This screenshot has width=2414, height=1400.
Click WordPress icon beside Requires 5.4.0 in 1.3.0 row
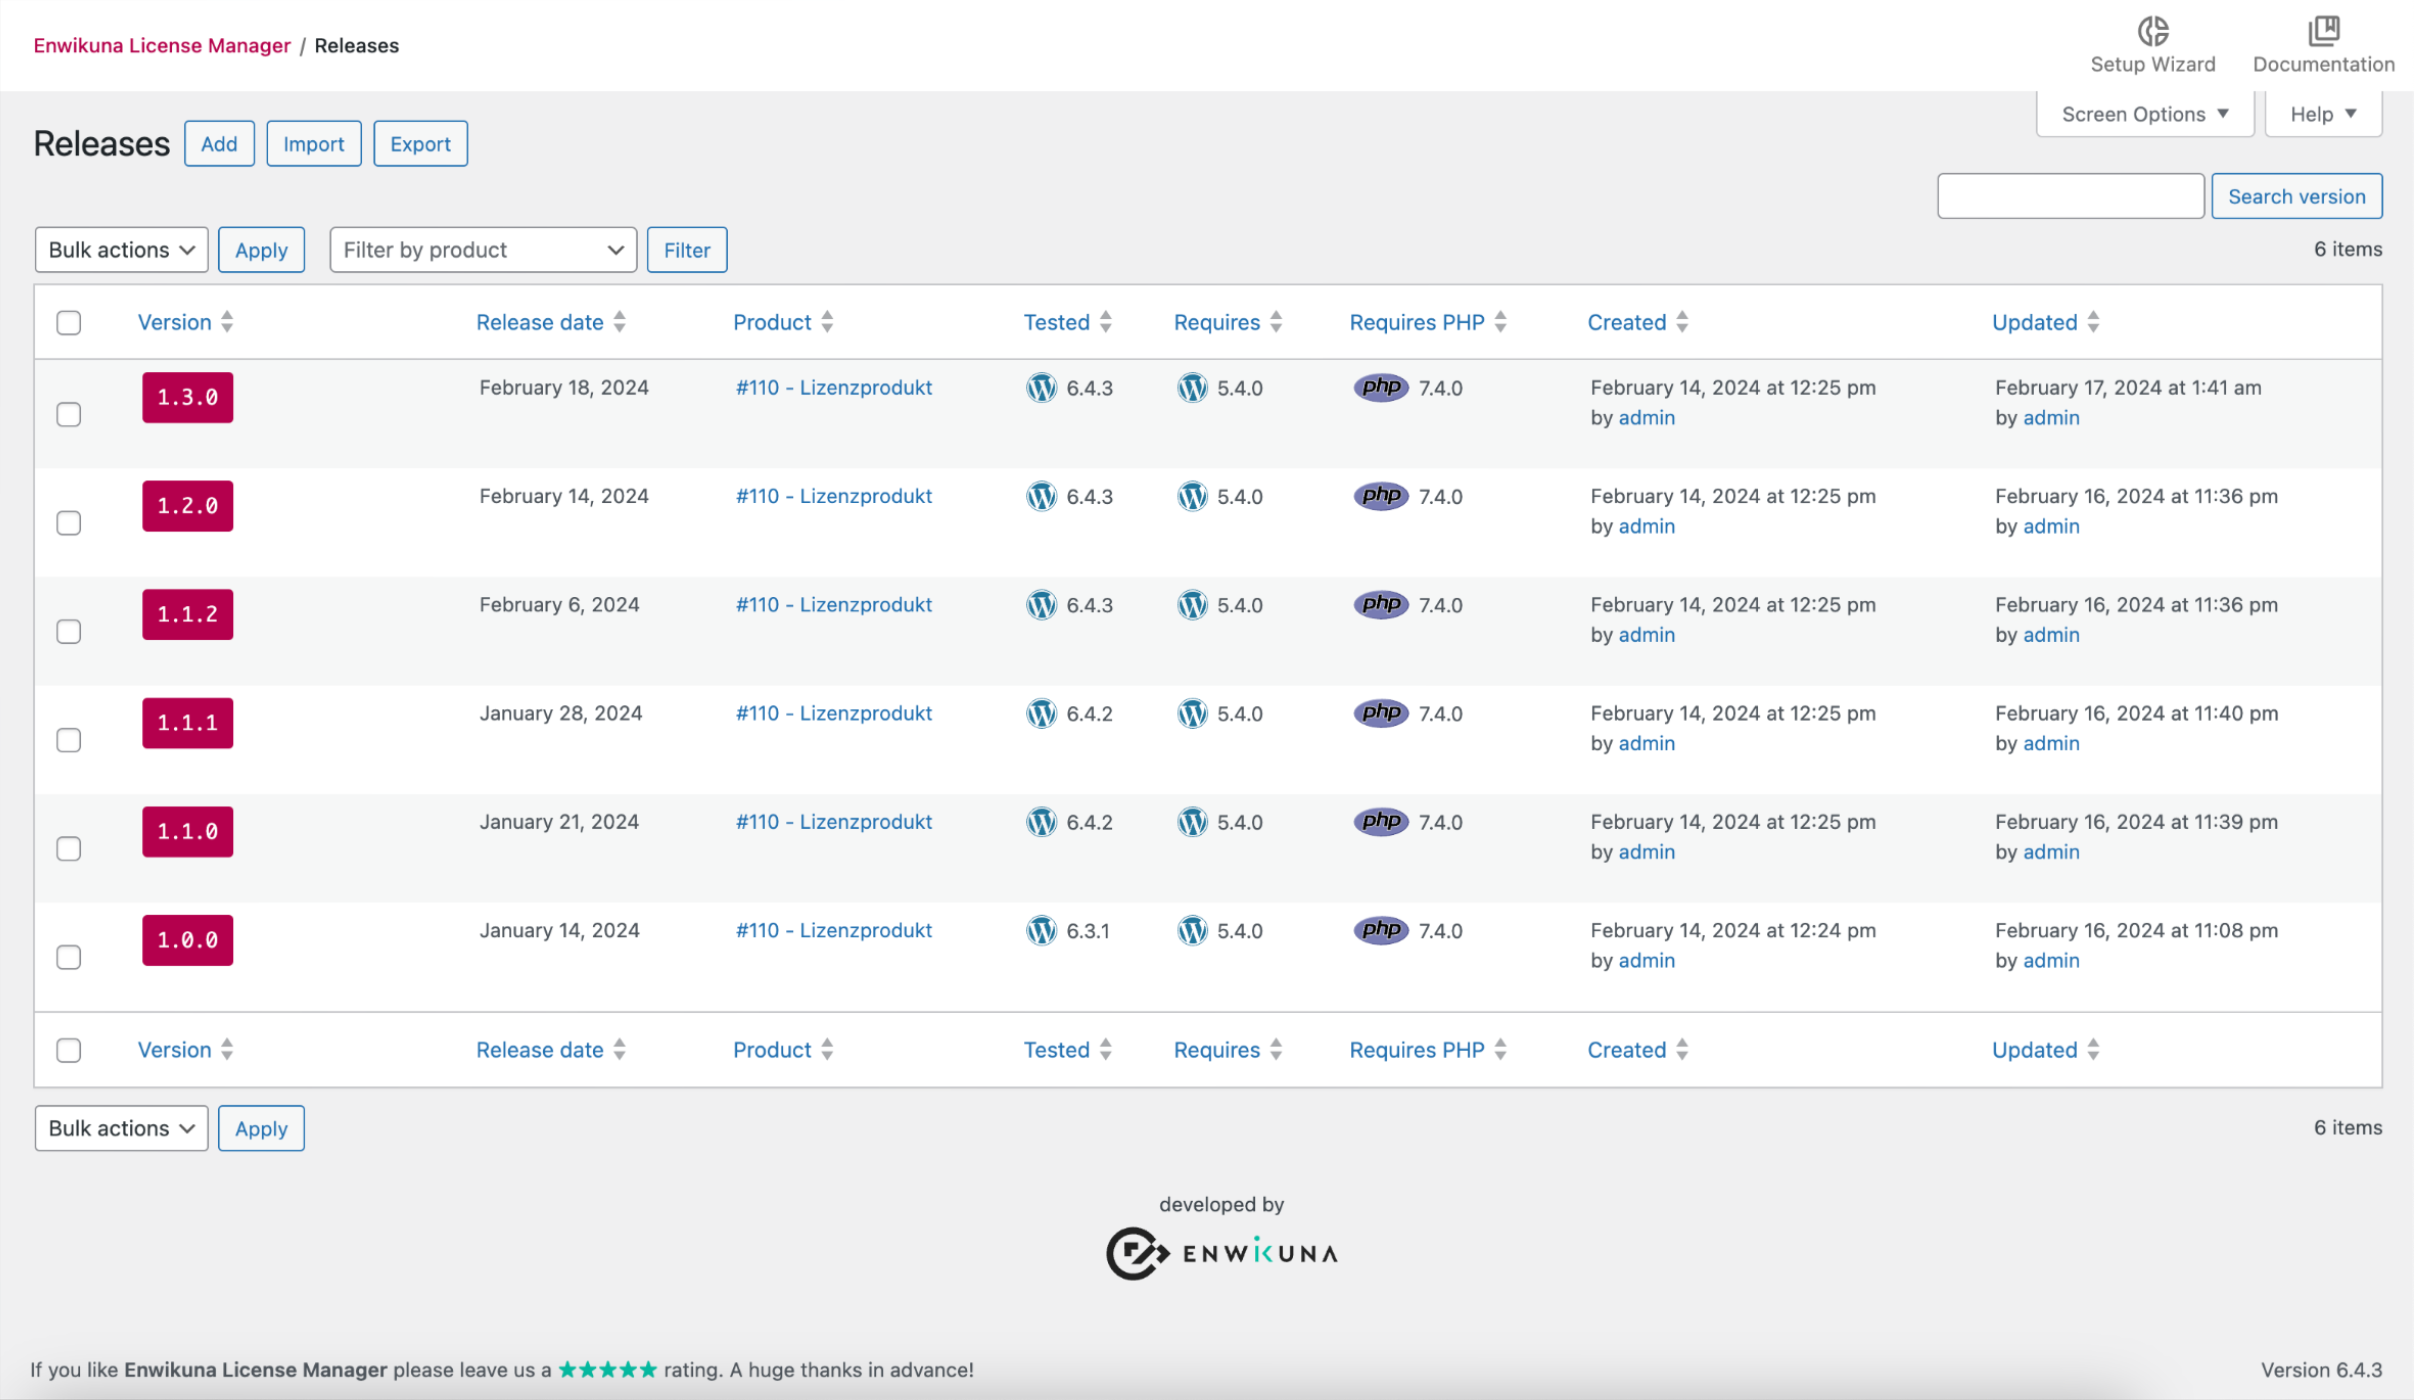[1192, 388]
